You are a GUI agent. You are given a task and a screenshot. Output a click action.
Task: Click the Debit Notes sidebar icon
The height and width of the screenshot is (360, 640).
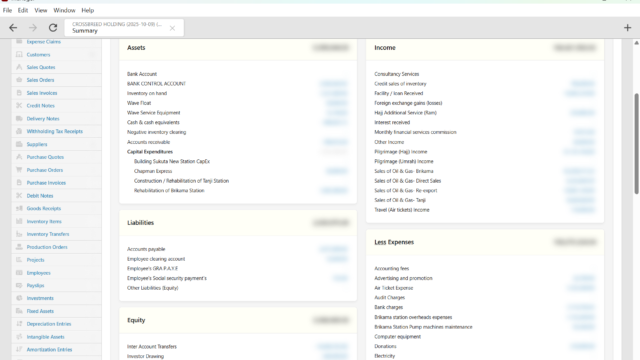click(x=19, y=196)
